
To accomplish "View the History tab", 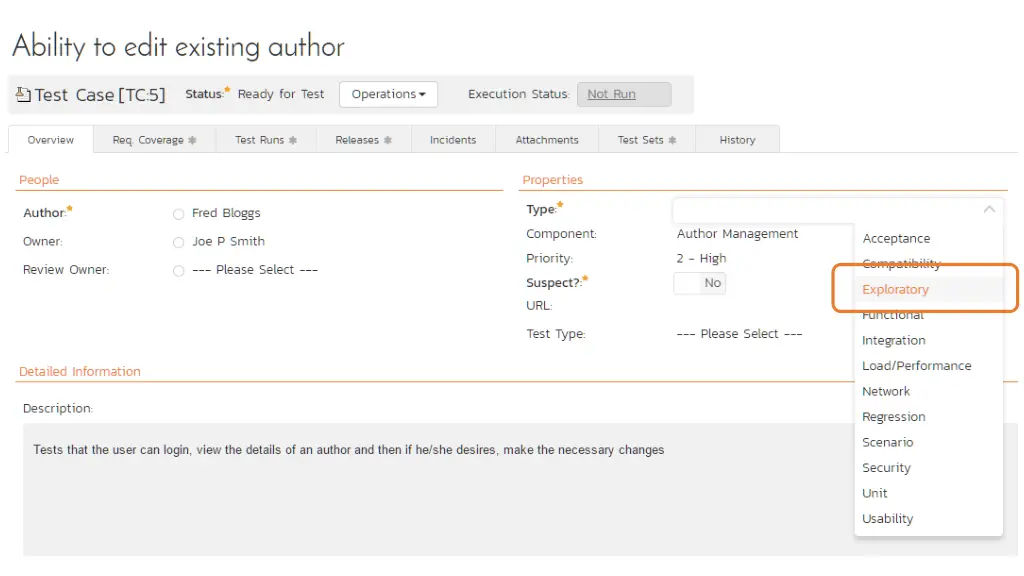I will tap(737, 140).
